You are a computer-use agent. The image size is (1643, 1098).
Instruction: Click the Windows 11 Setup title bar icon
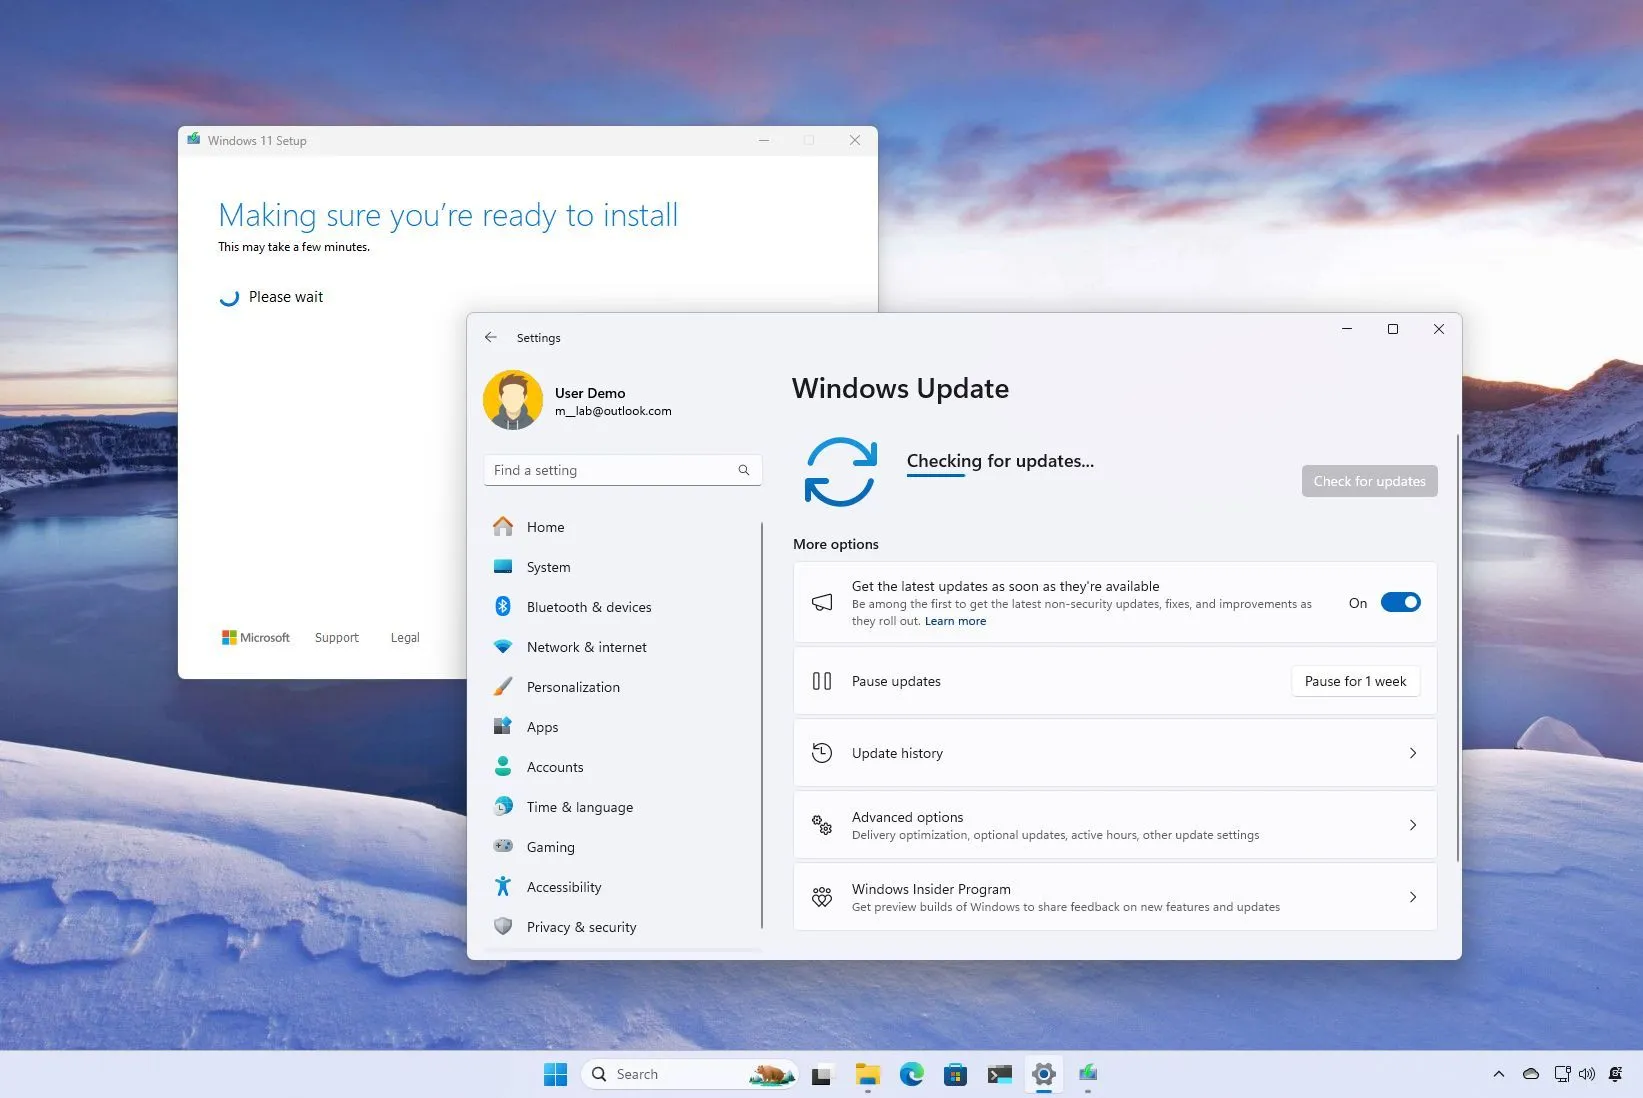click(x=193, y=140)
